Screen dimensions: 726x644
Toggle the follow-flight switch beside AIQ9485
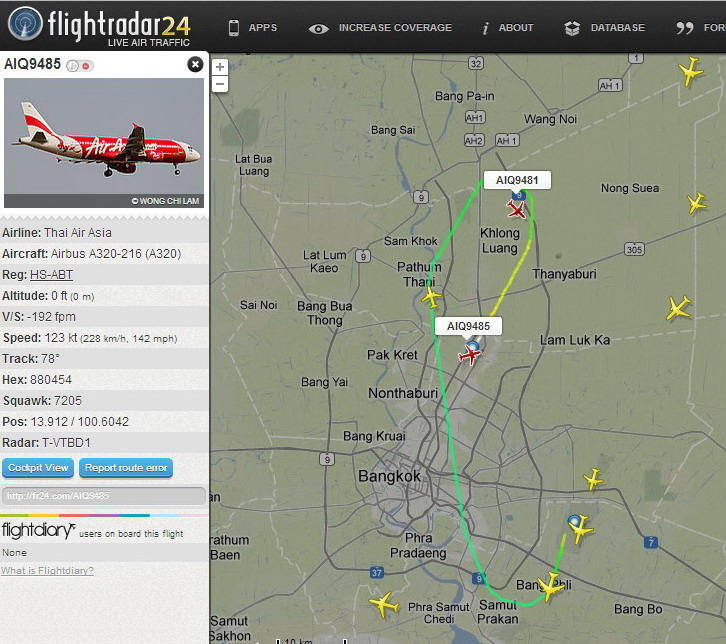[80, 66]
